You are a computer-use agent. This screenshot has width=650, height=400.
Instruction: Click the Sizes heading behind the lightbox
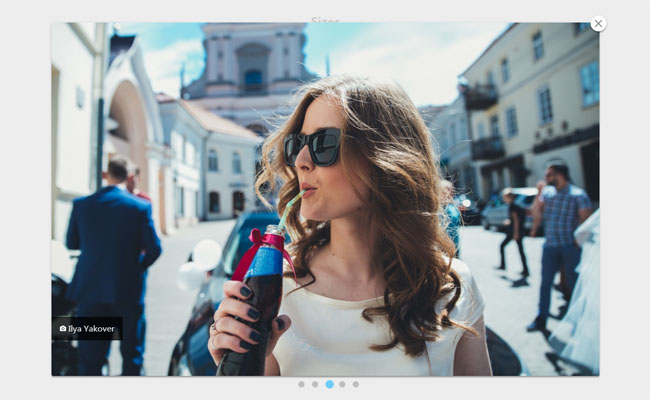[325, 19]
